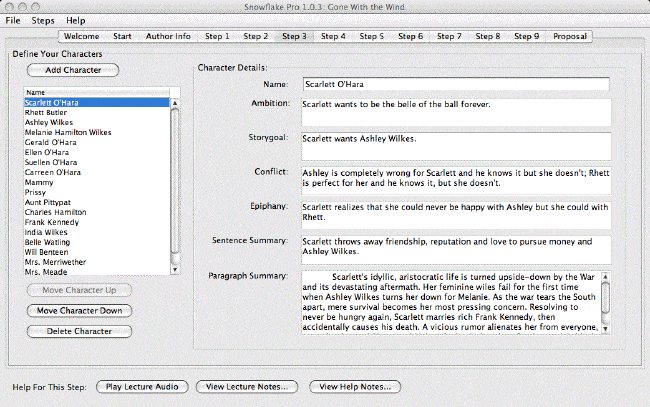The height and width of the screenshot is (407, 650).
Task: Go to the Step 1 tab
Action: click(217, 36)
